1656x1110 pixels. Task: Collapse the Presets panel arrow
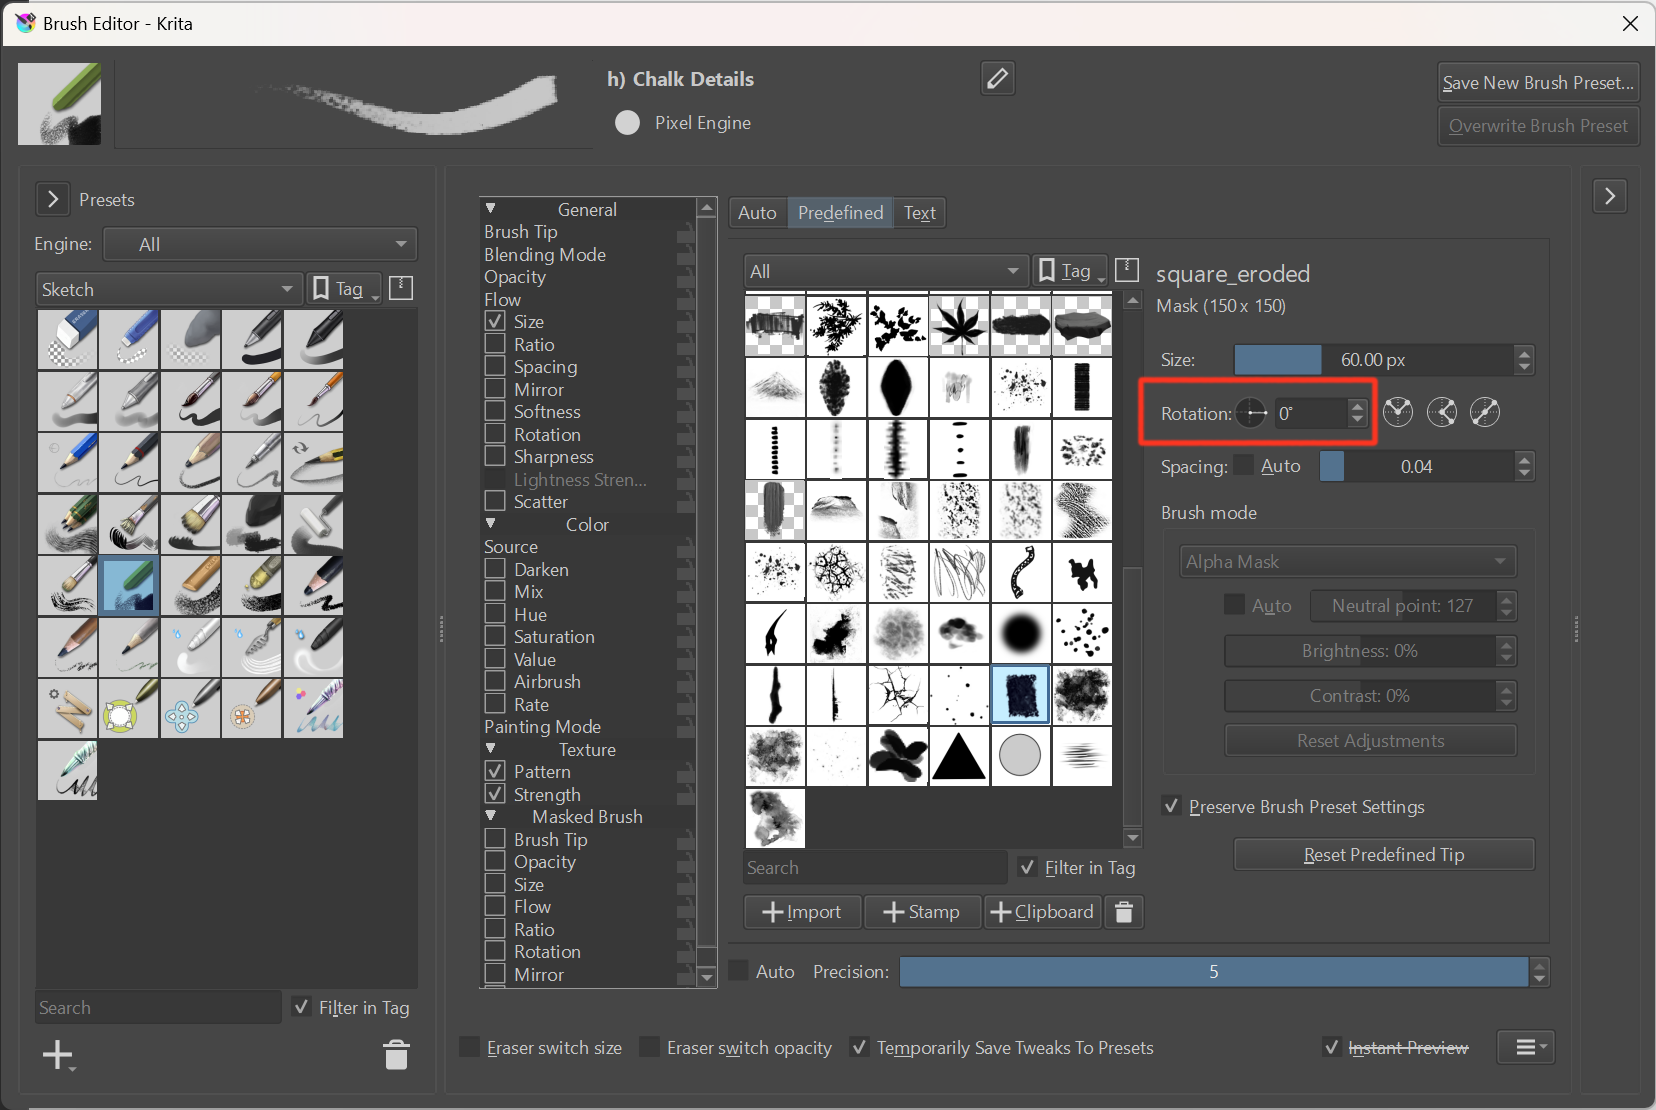point(53,199)
